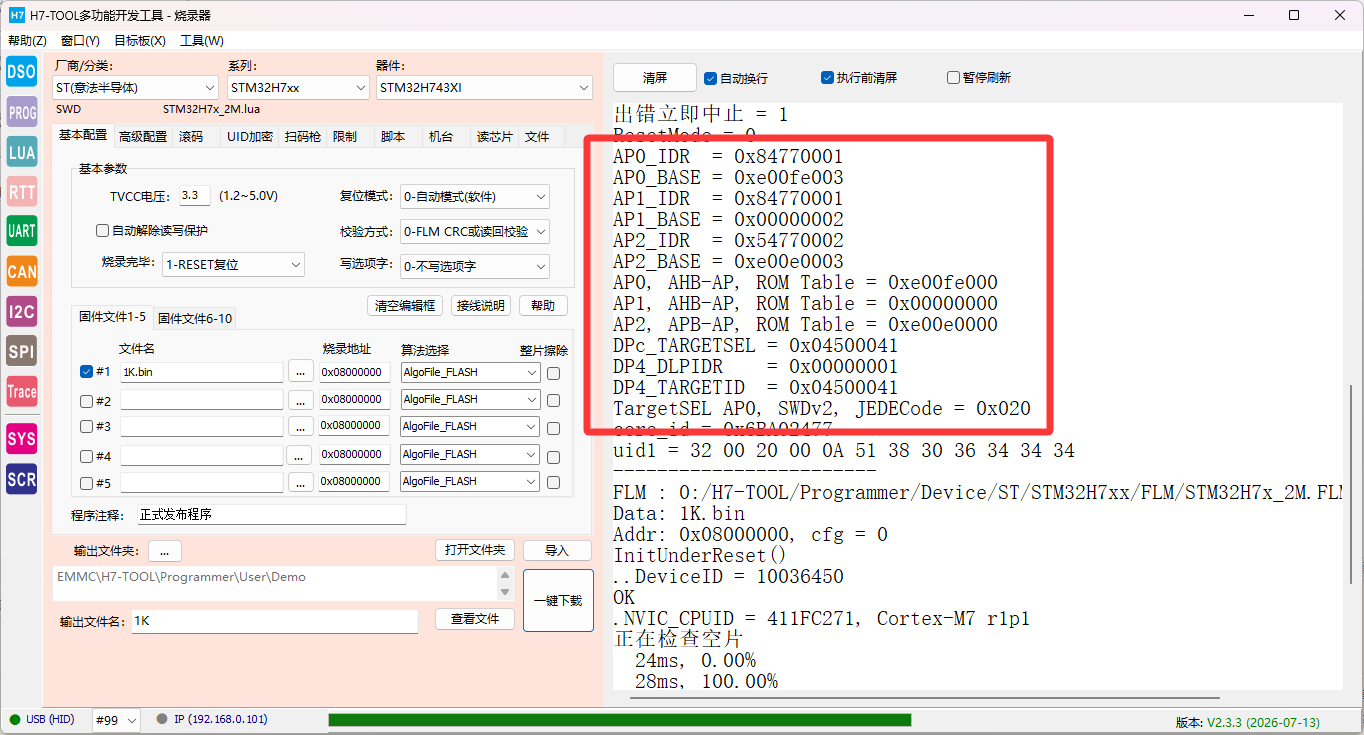This screenshot has width=1364, height=735.
Task: Click the 清屏 button
Action: click(x=655, y=77)
